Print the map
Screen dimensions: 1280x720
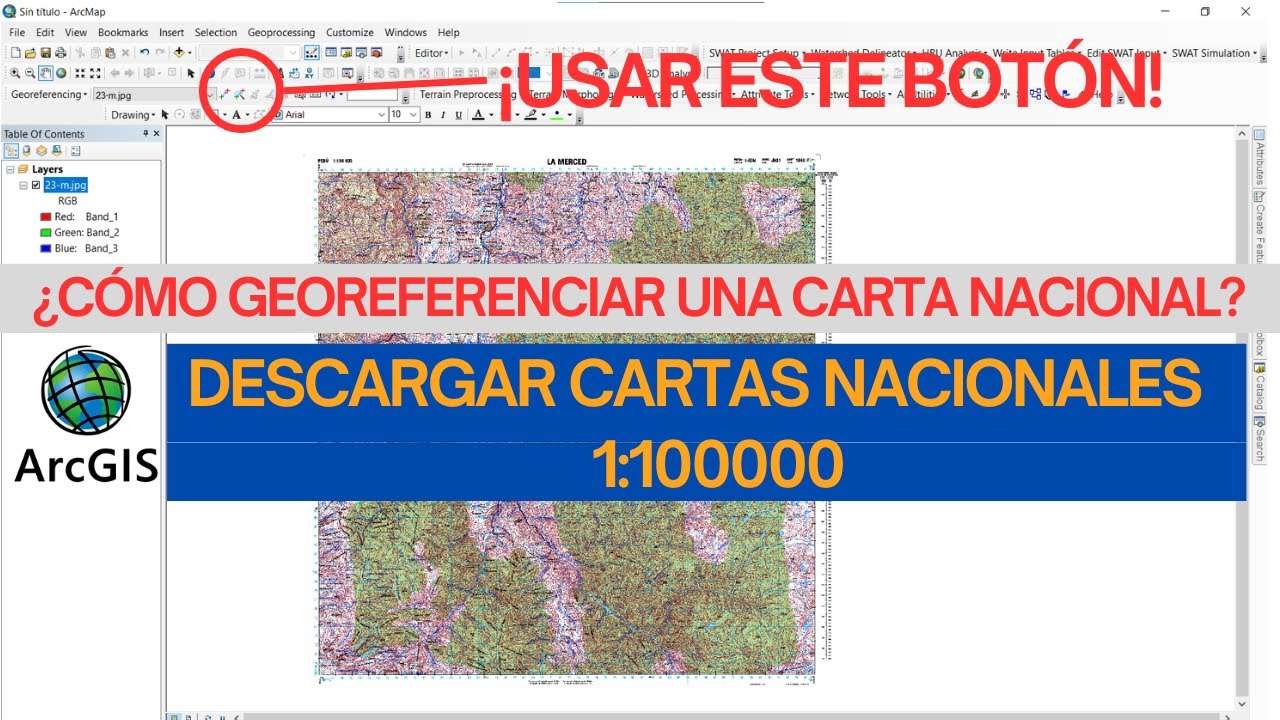click(x=60, y=53)
